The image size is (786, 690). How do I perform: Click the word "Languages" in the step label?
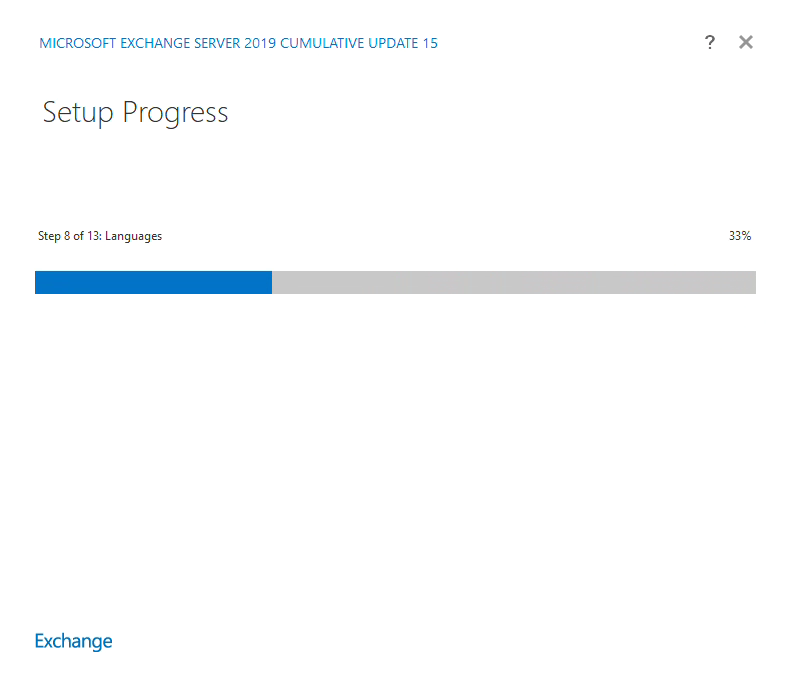pyautogui.click(x=133, y=236)
